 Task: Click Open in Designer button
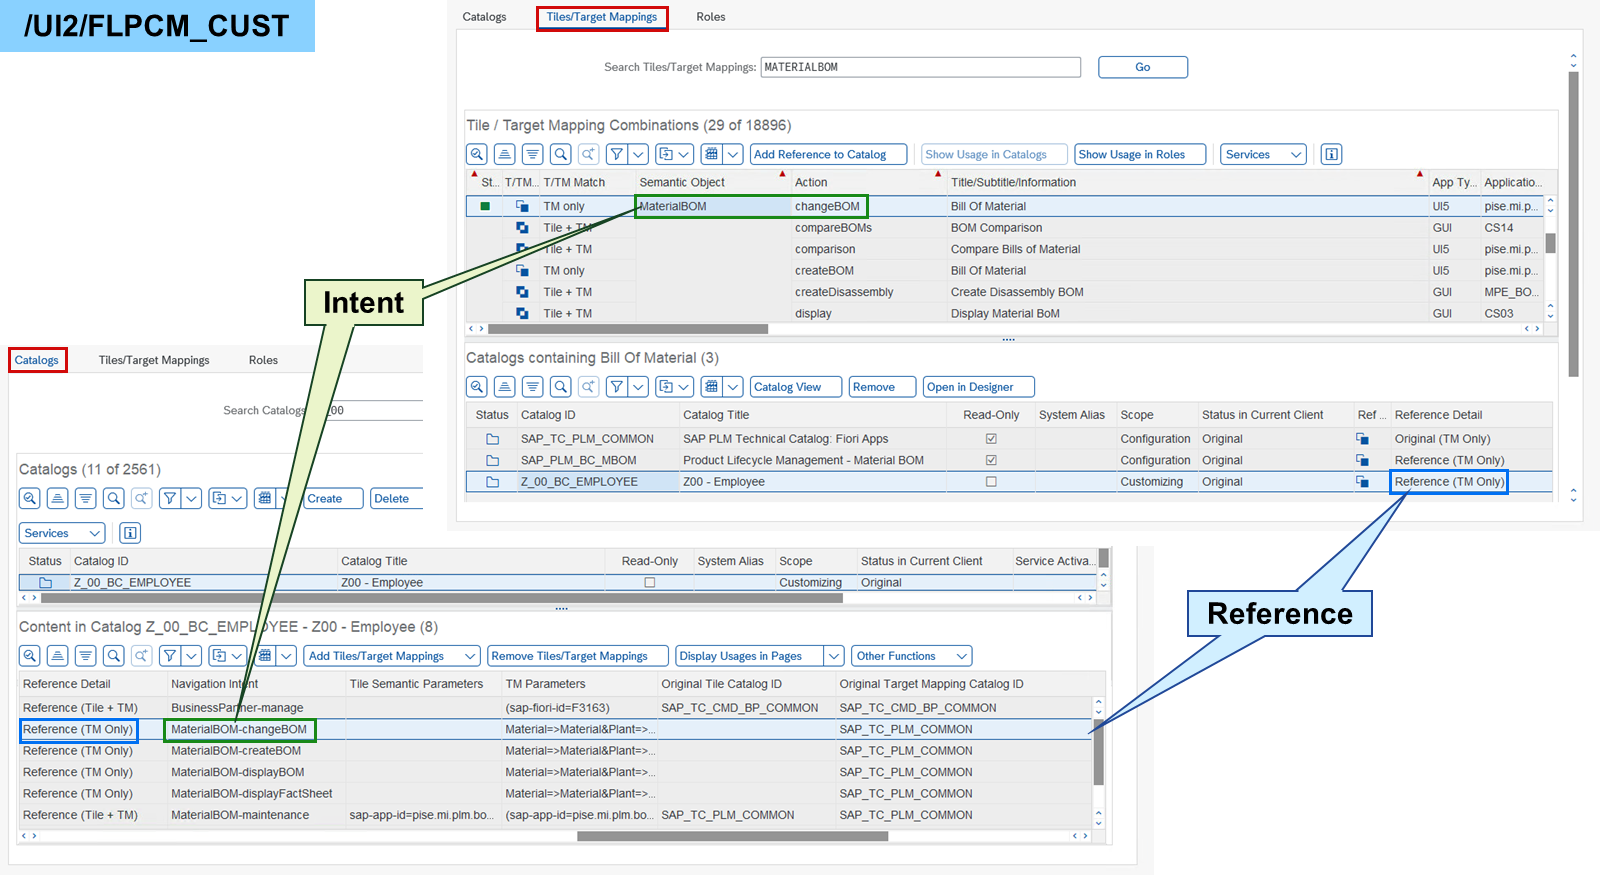click(978, 386)
